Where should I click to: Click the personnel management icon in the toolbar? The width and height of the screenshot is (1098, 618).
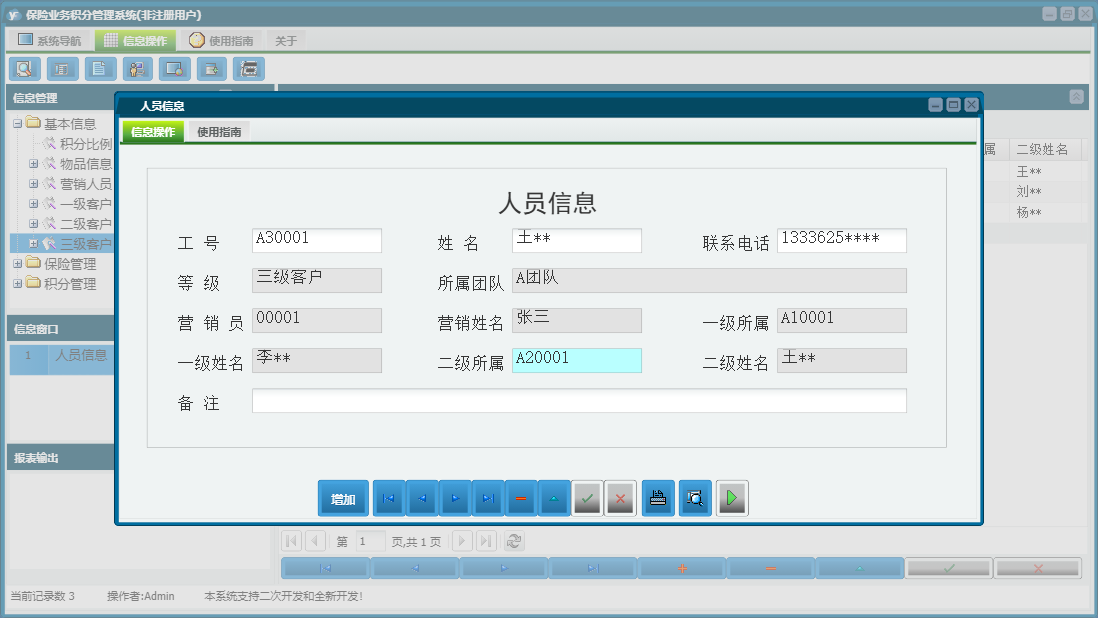[137, 68]
